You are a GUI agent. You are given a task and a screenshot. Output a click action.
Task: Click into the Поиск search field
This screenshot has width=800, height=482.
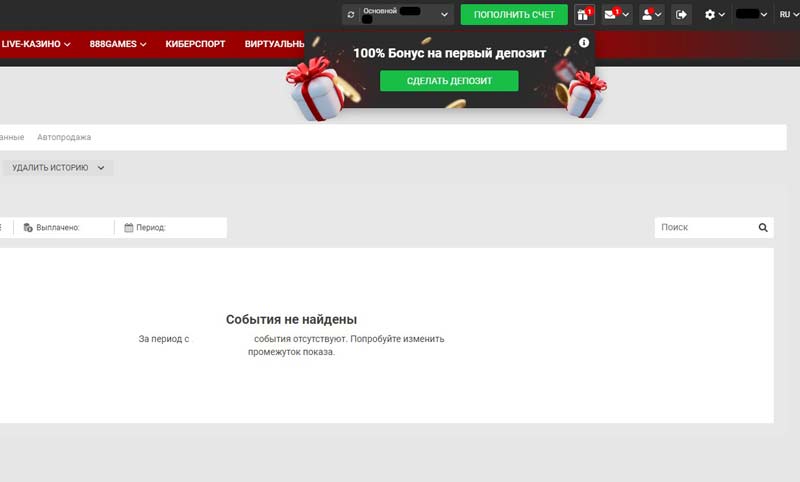[x=704, y=228]
